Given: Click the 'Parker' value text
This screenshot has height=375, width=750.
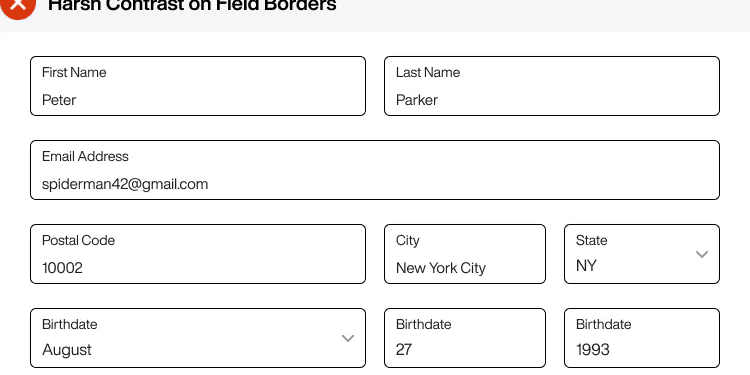Looking at the screenshot, I should pos(417,100).
